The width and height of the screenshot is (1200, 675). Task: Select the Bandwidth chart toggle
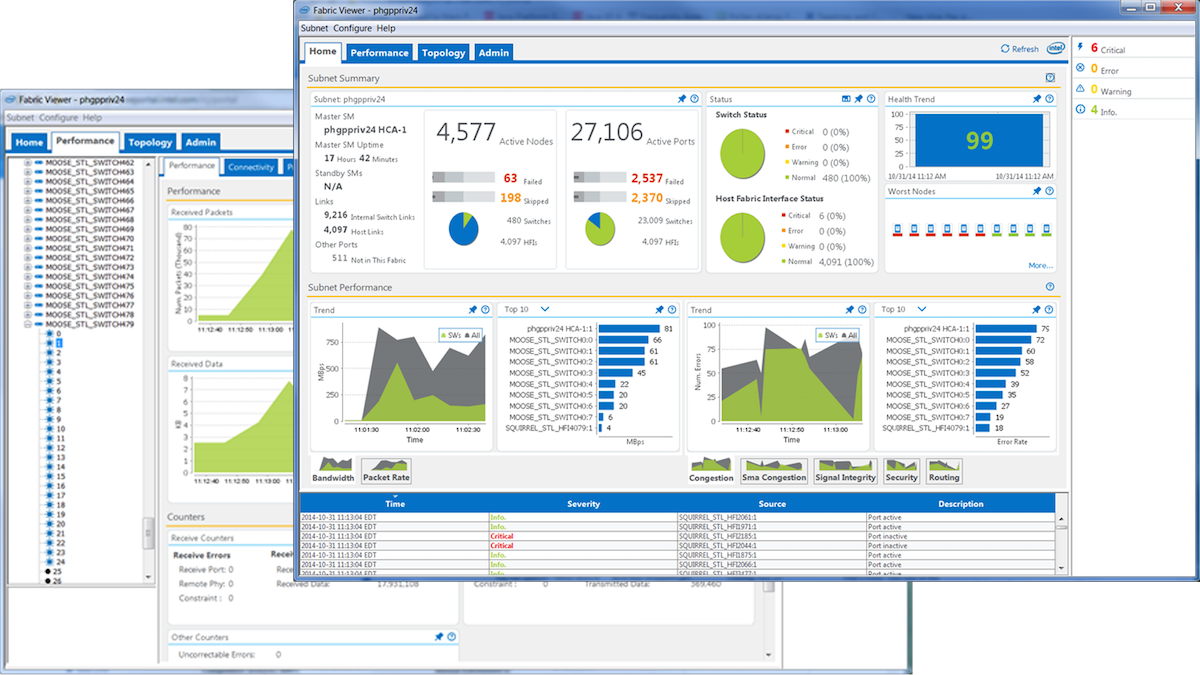pyautogui.click(x=333, y=470)
